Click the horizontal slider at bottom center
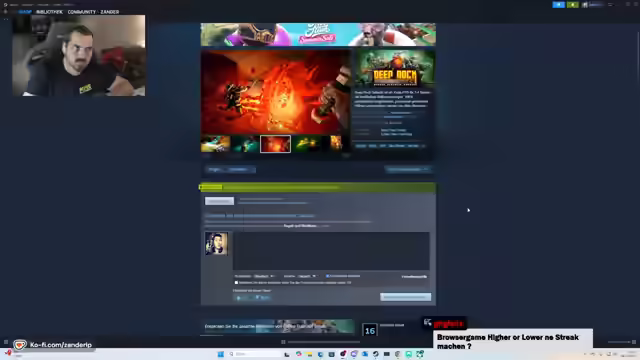 point(324,342)
